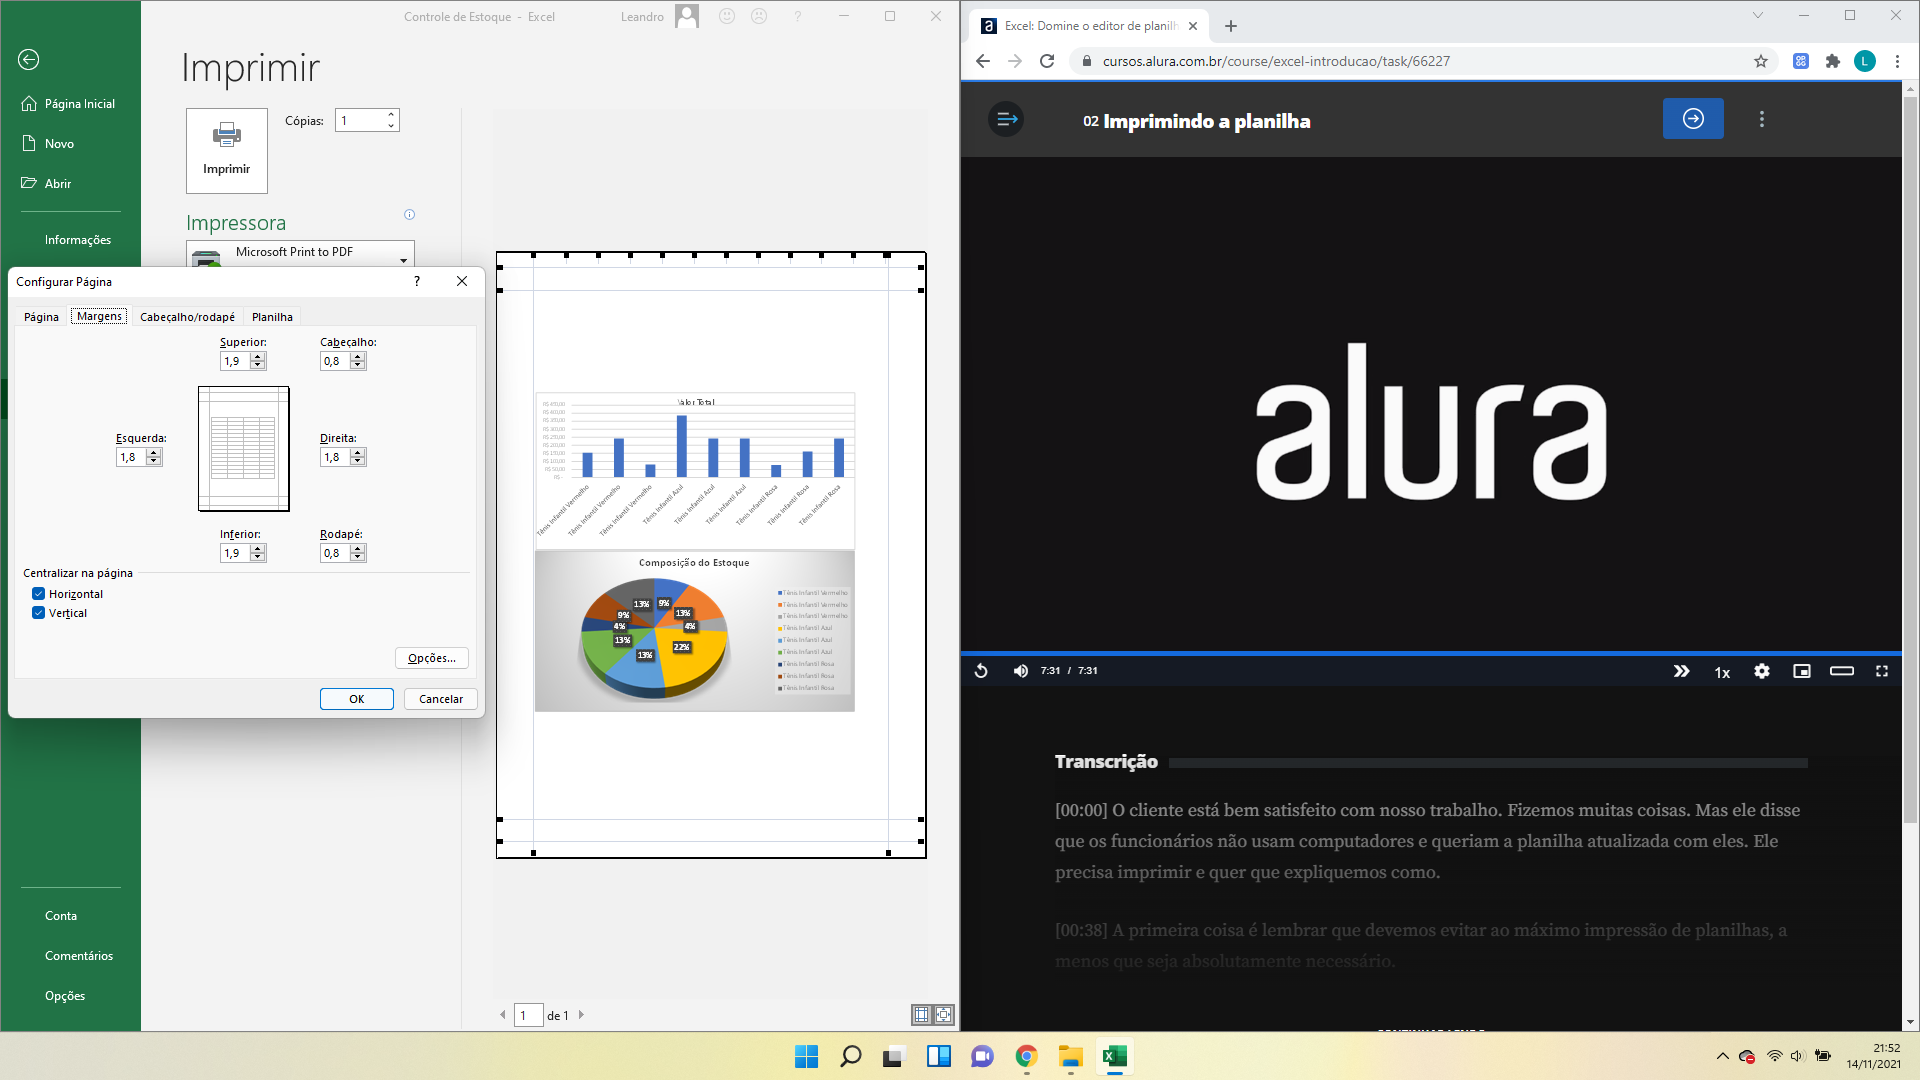Change playback speed 1x
The width and height of the screenshot is (1920, 1080).
tap(1722, 672)
